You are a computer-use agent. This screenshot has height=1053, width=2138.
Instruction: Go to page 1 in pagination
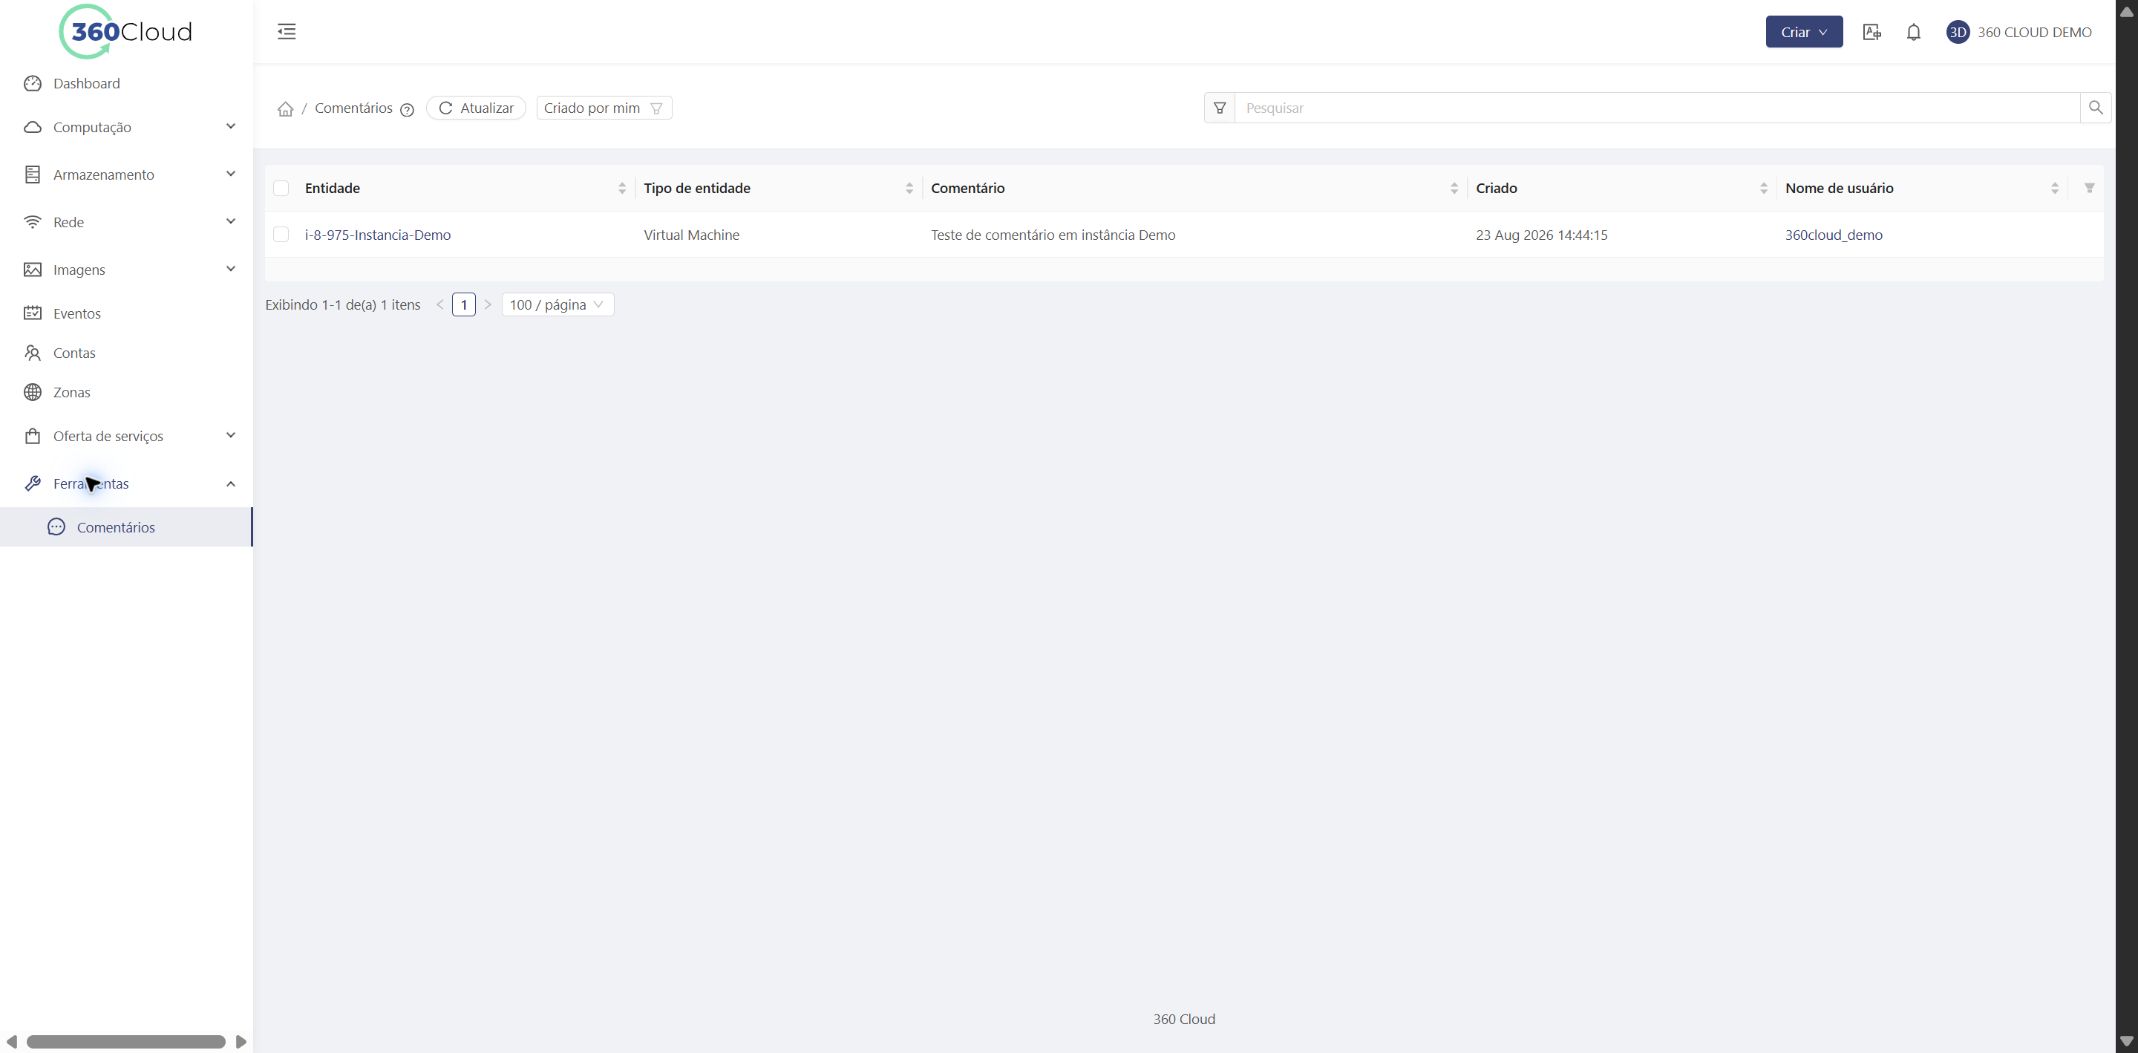pos(464,305)
